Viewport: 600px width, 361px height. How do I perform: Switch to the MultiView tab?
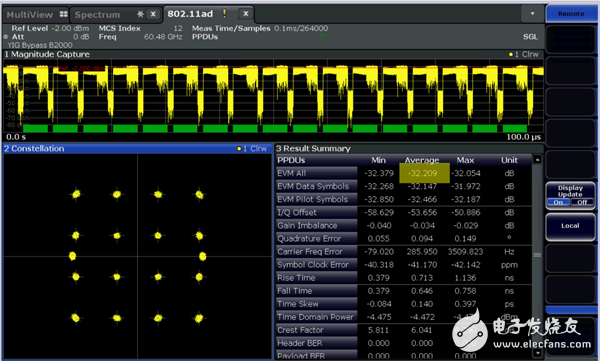click(x=36, y=15)
